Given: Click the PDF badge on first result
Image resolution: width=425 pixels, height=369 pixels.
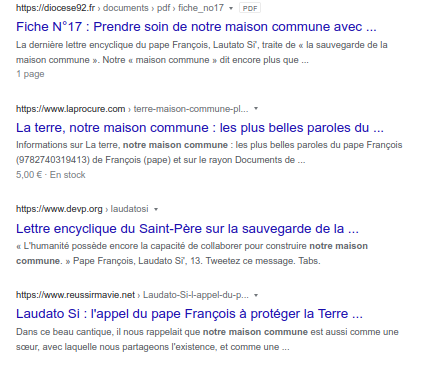Looking at the screenshot, I should pyautogui.click(x=250, y=8).
